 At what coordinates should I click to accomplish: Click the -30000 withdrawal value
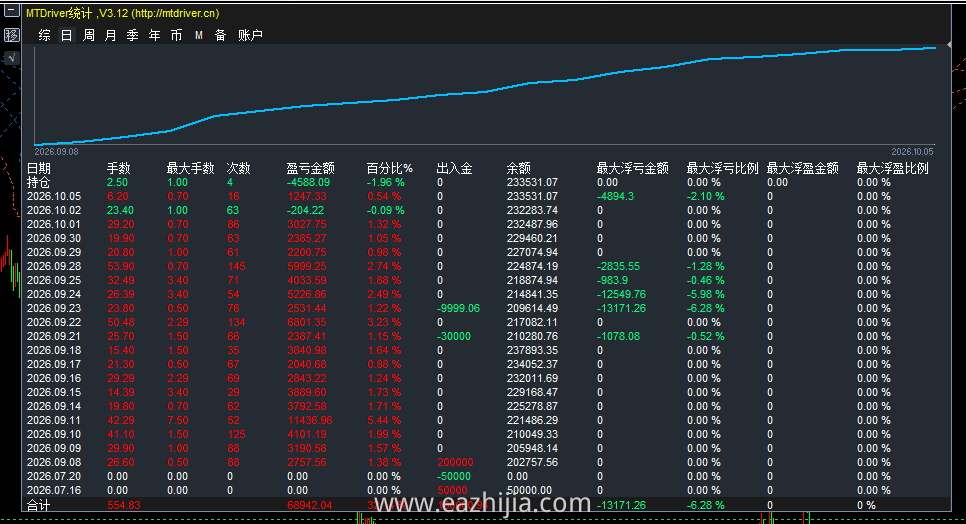coord(453,336)
